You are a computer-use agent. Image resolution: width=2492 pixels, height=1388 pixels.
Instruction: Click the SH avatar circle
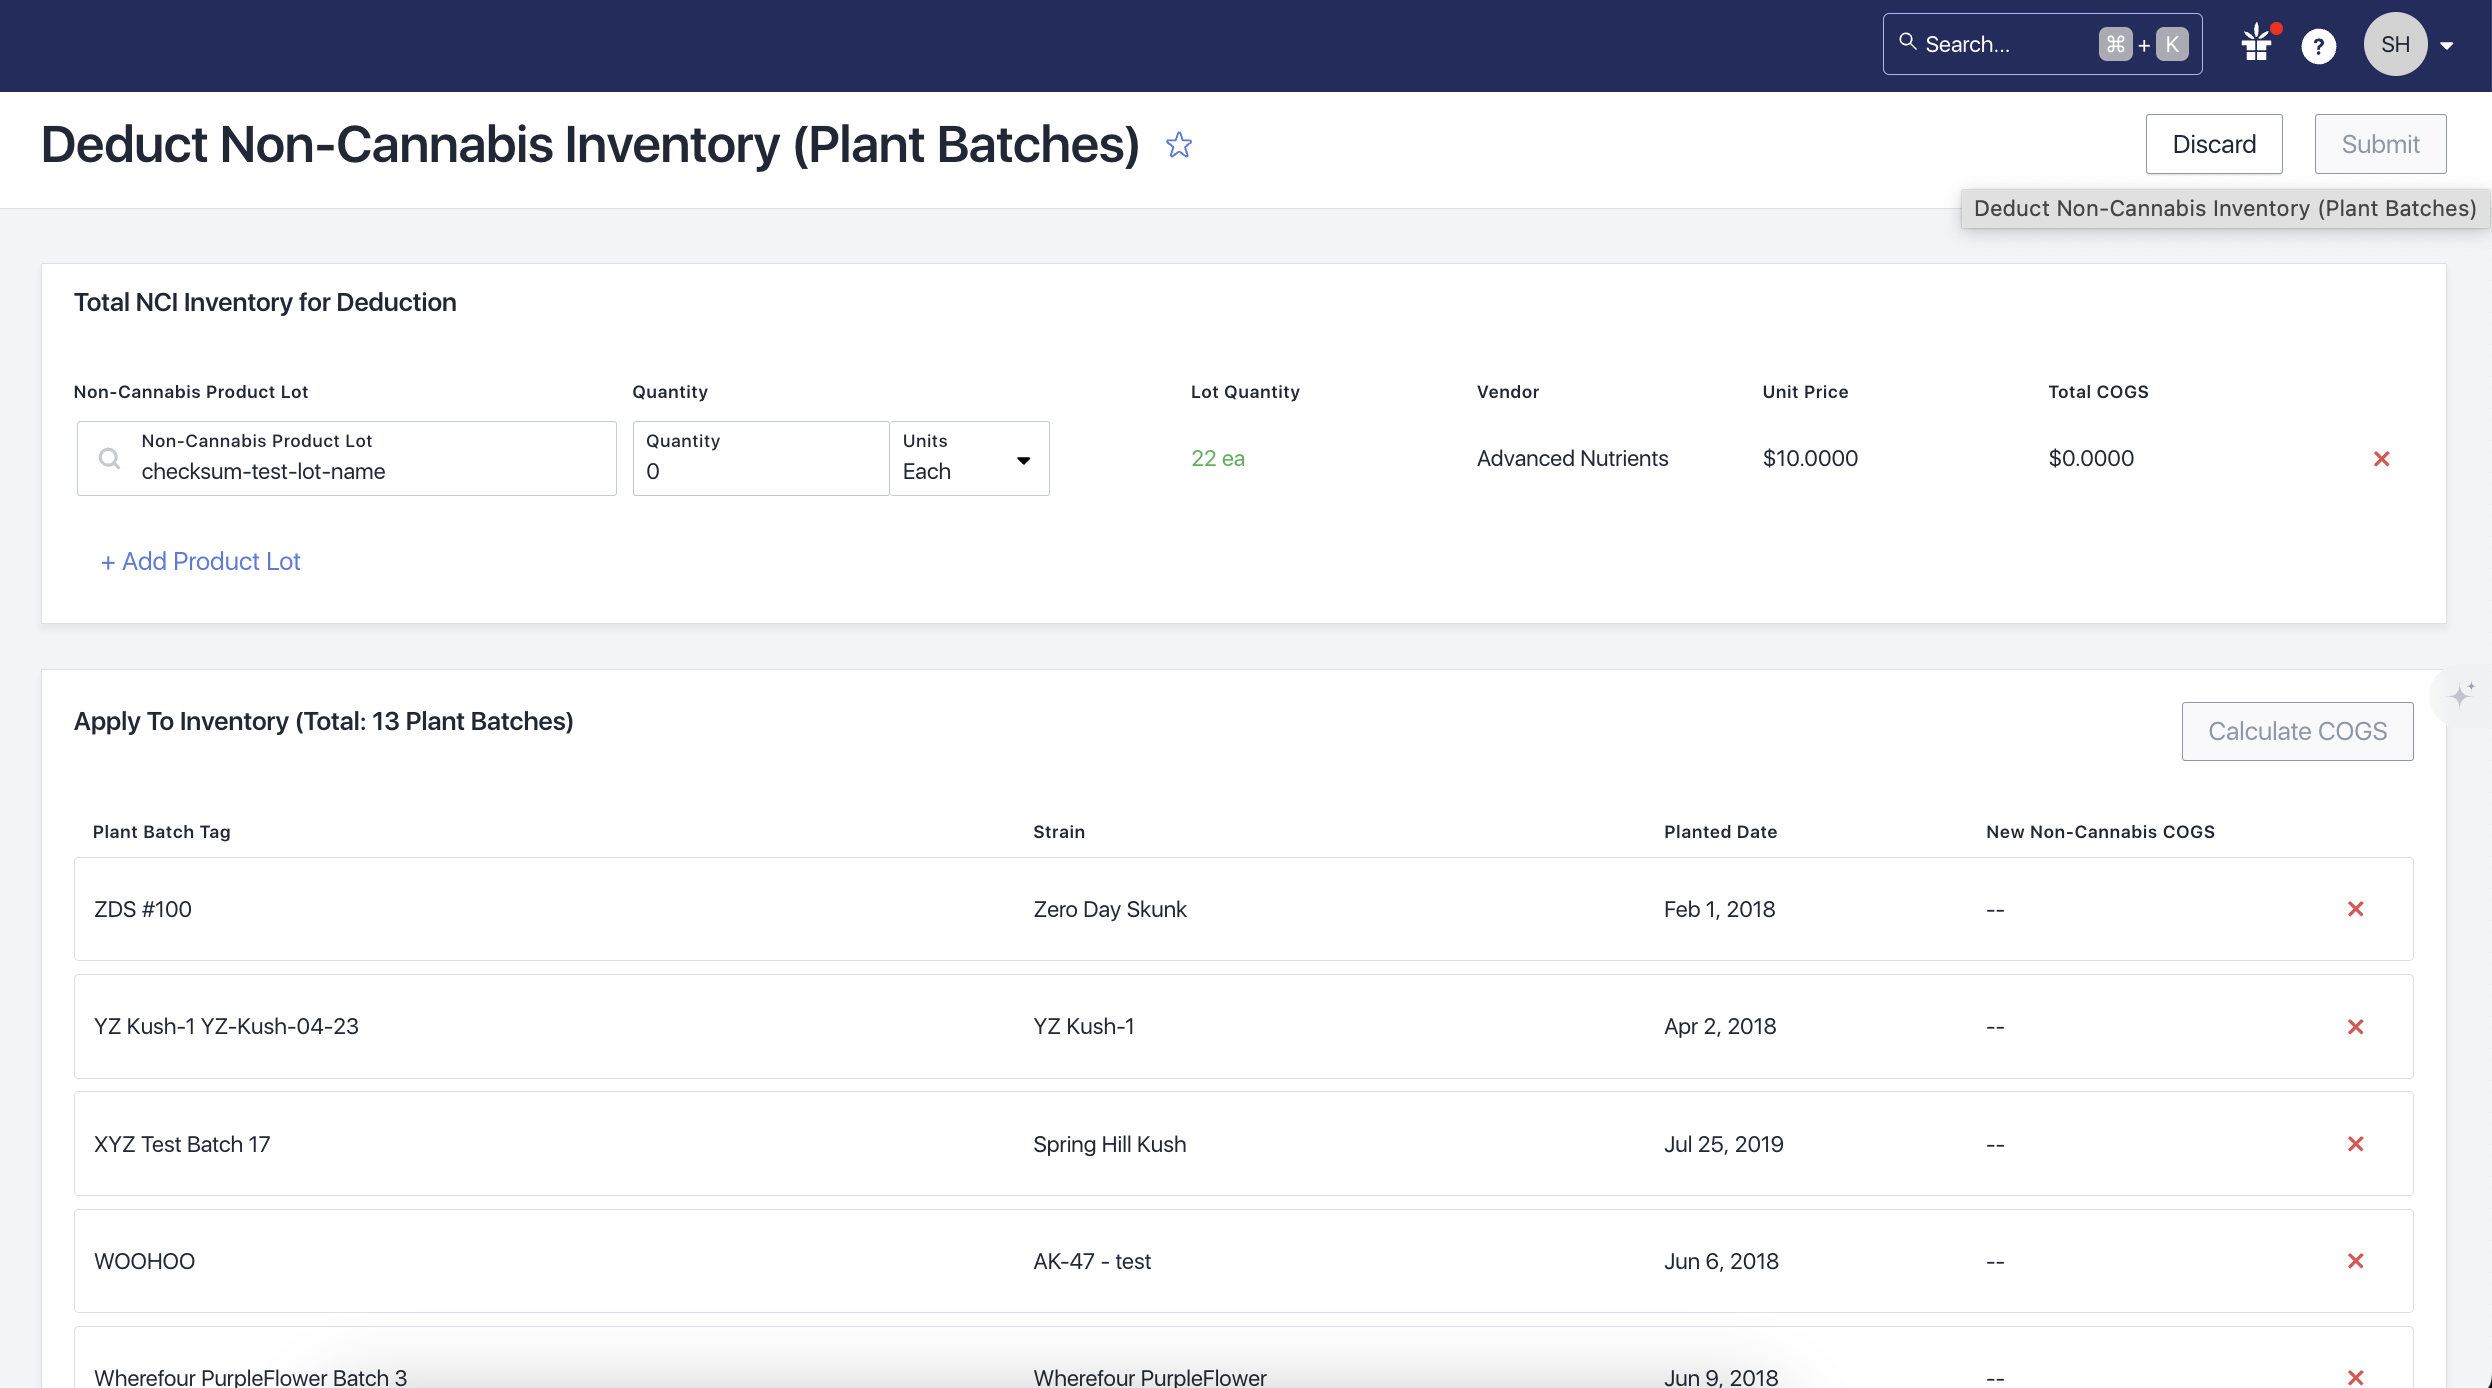2394,44
